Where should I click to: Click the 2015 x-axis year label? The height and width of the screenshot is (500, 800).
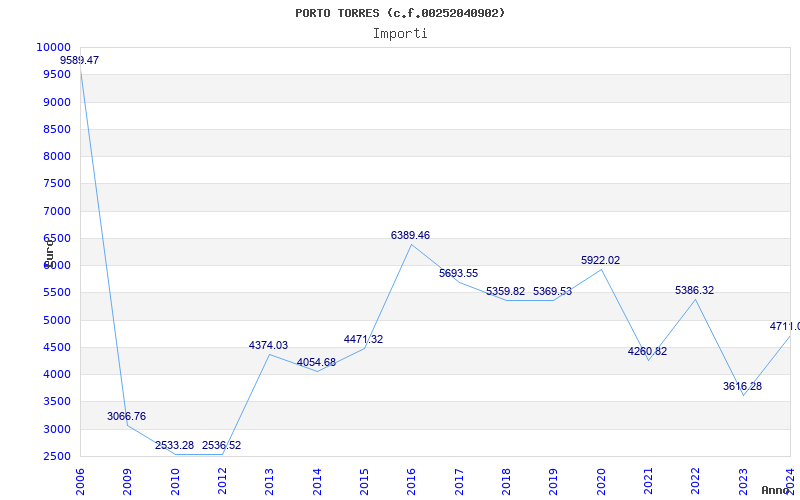[x=364, y=482]
